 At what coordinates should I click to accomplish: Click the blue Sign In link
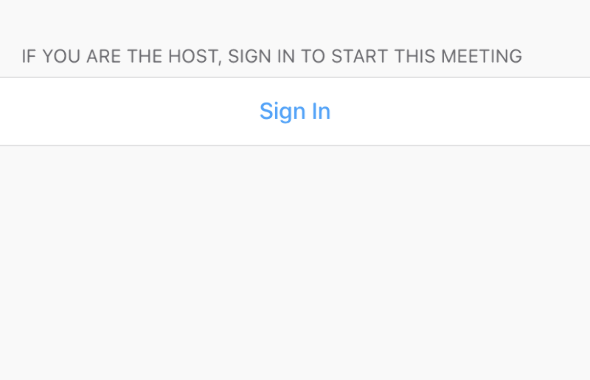point(295,111)
